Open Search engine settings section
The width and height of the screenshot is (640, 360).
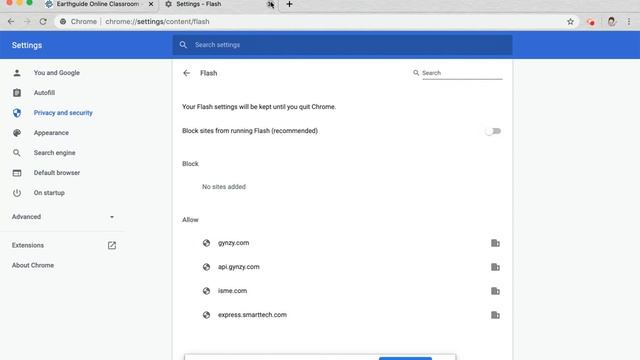click(x=54, y=153)
